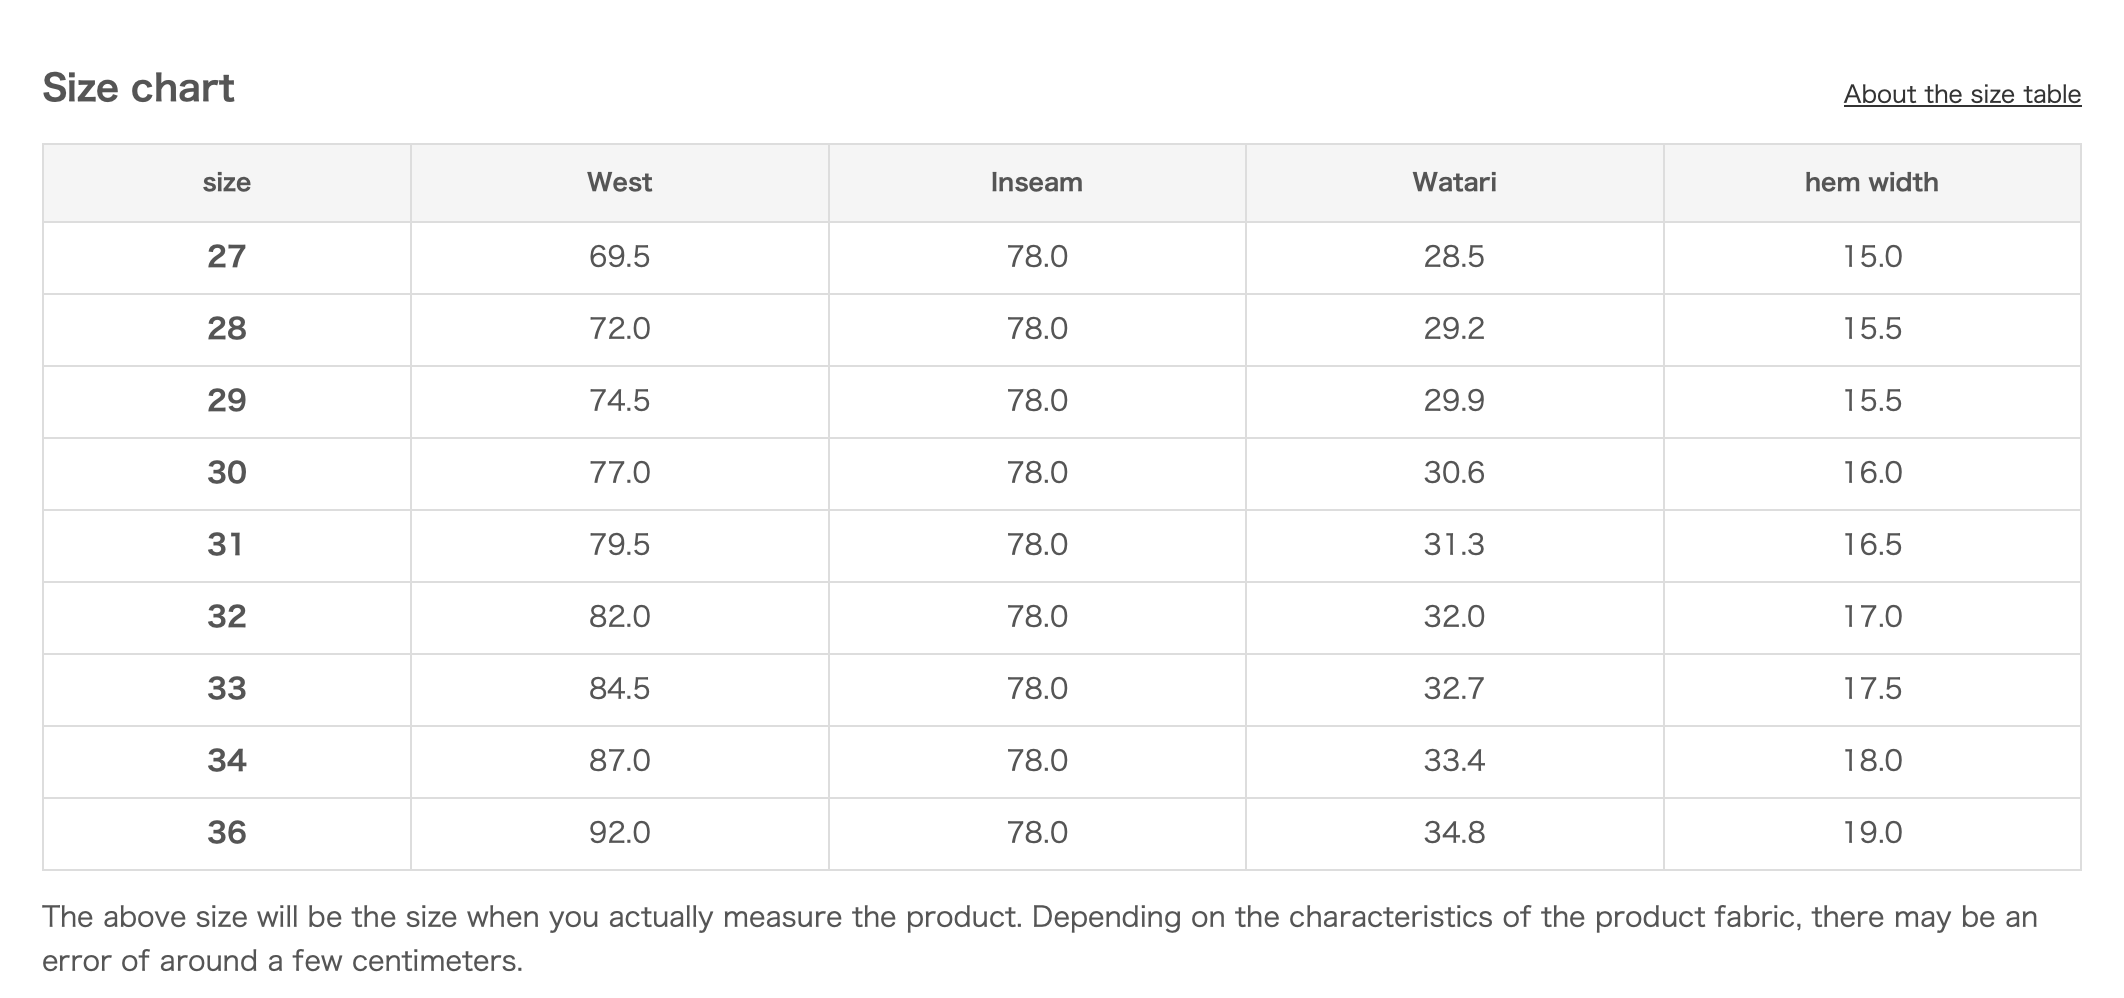Click the West value 72.0
The image size is (2124, 998).
(619, 329)
